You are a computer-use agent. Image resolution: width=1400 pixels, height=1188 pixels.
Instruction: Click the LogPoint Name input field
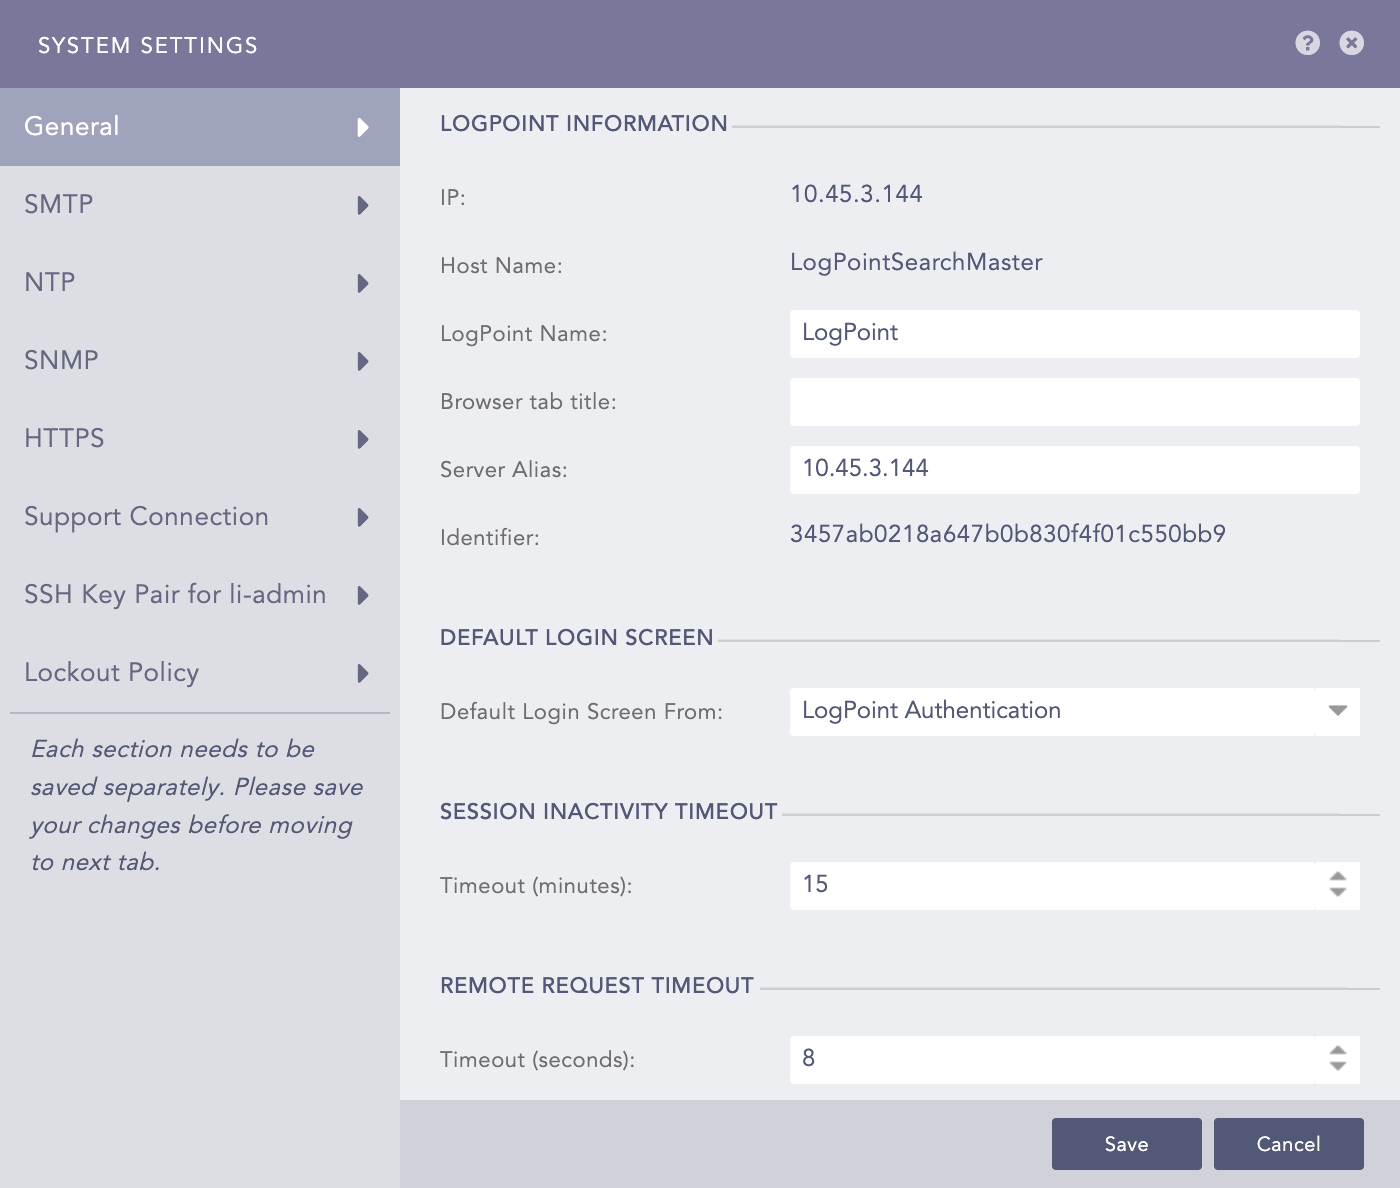tap(1074, 334)
